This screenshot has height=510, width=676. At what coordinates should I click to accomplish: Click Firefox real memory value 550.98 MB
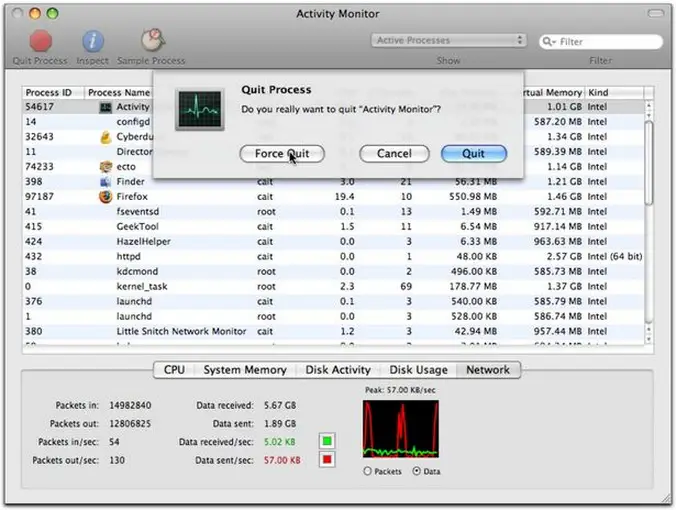[x=472, y=197]
